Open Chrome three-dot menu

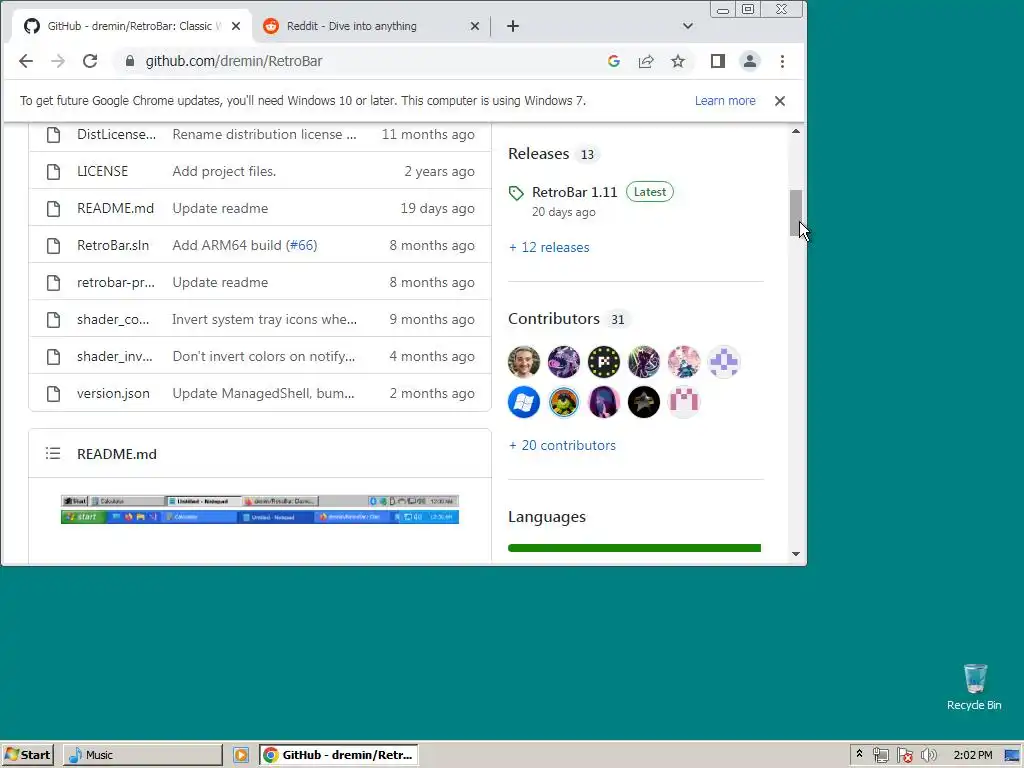coord(782,61)
